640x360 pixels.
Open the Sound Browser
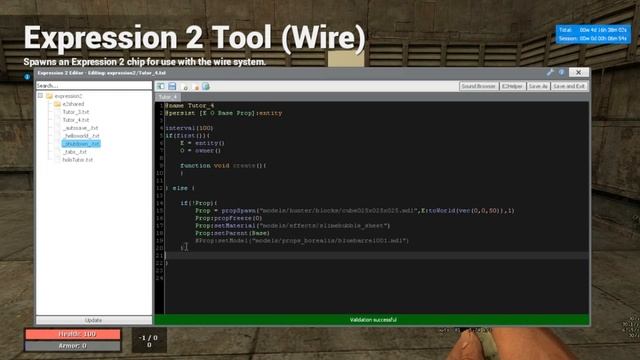tap(478, 86)
